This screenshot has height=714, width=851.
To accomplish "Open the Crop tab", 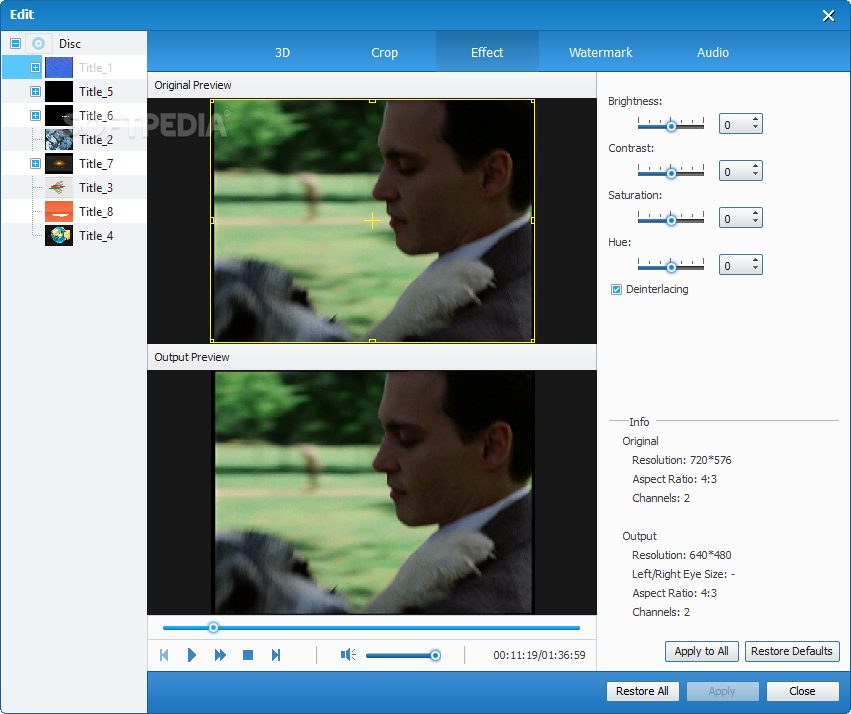I will (384, 53).
